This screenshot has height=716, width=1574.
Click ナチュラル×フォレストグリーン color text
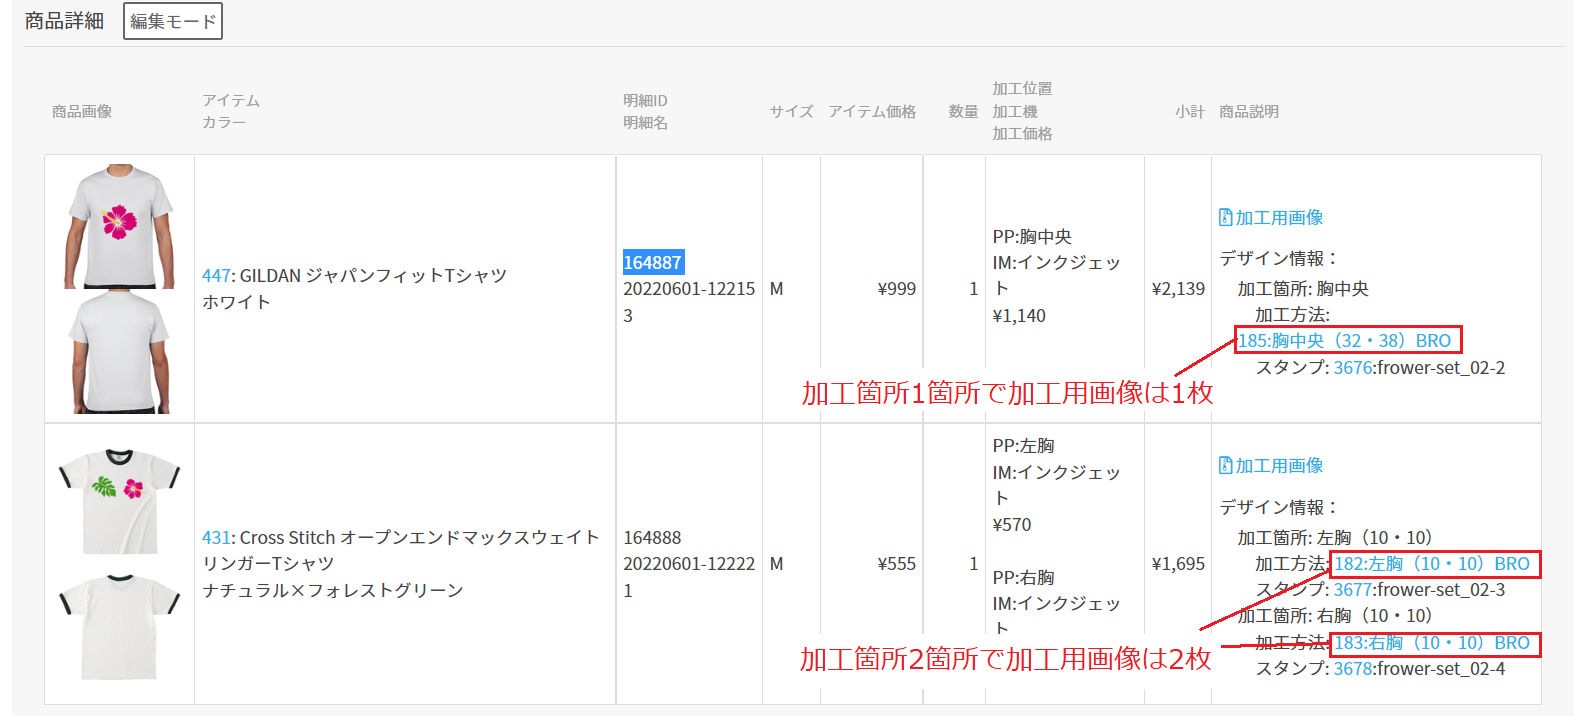333,590
